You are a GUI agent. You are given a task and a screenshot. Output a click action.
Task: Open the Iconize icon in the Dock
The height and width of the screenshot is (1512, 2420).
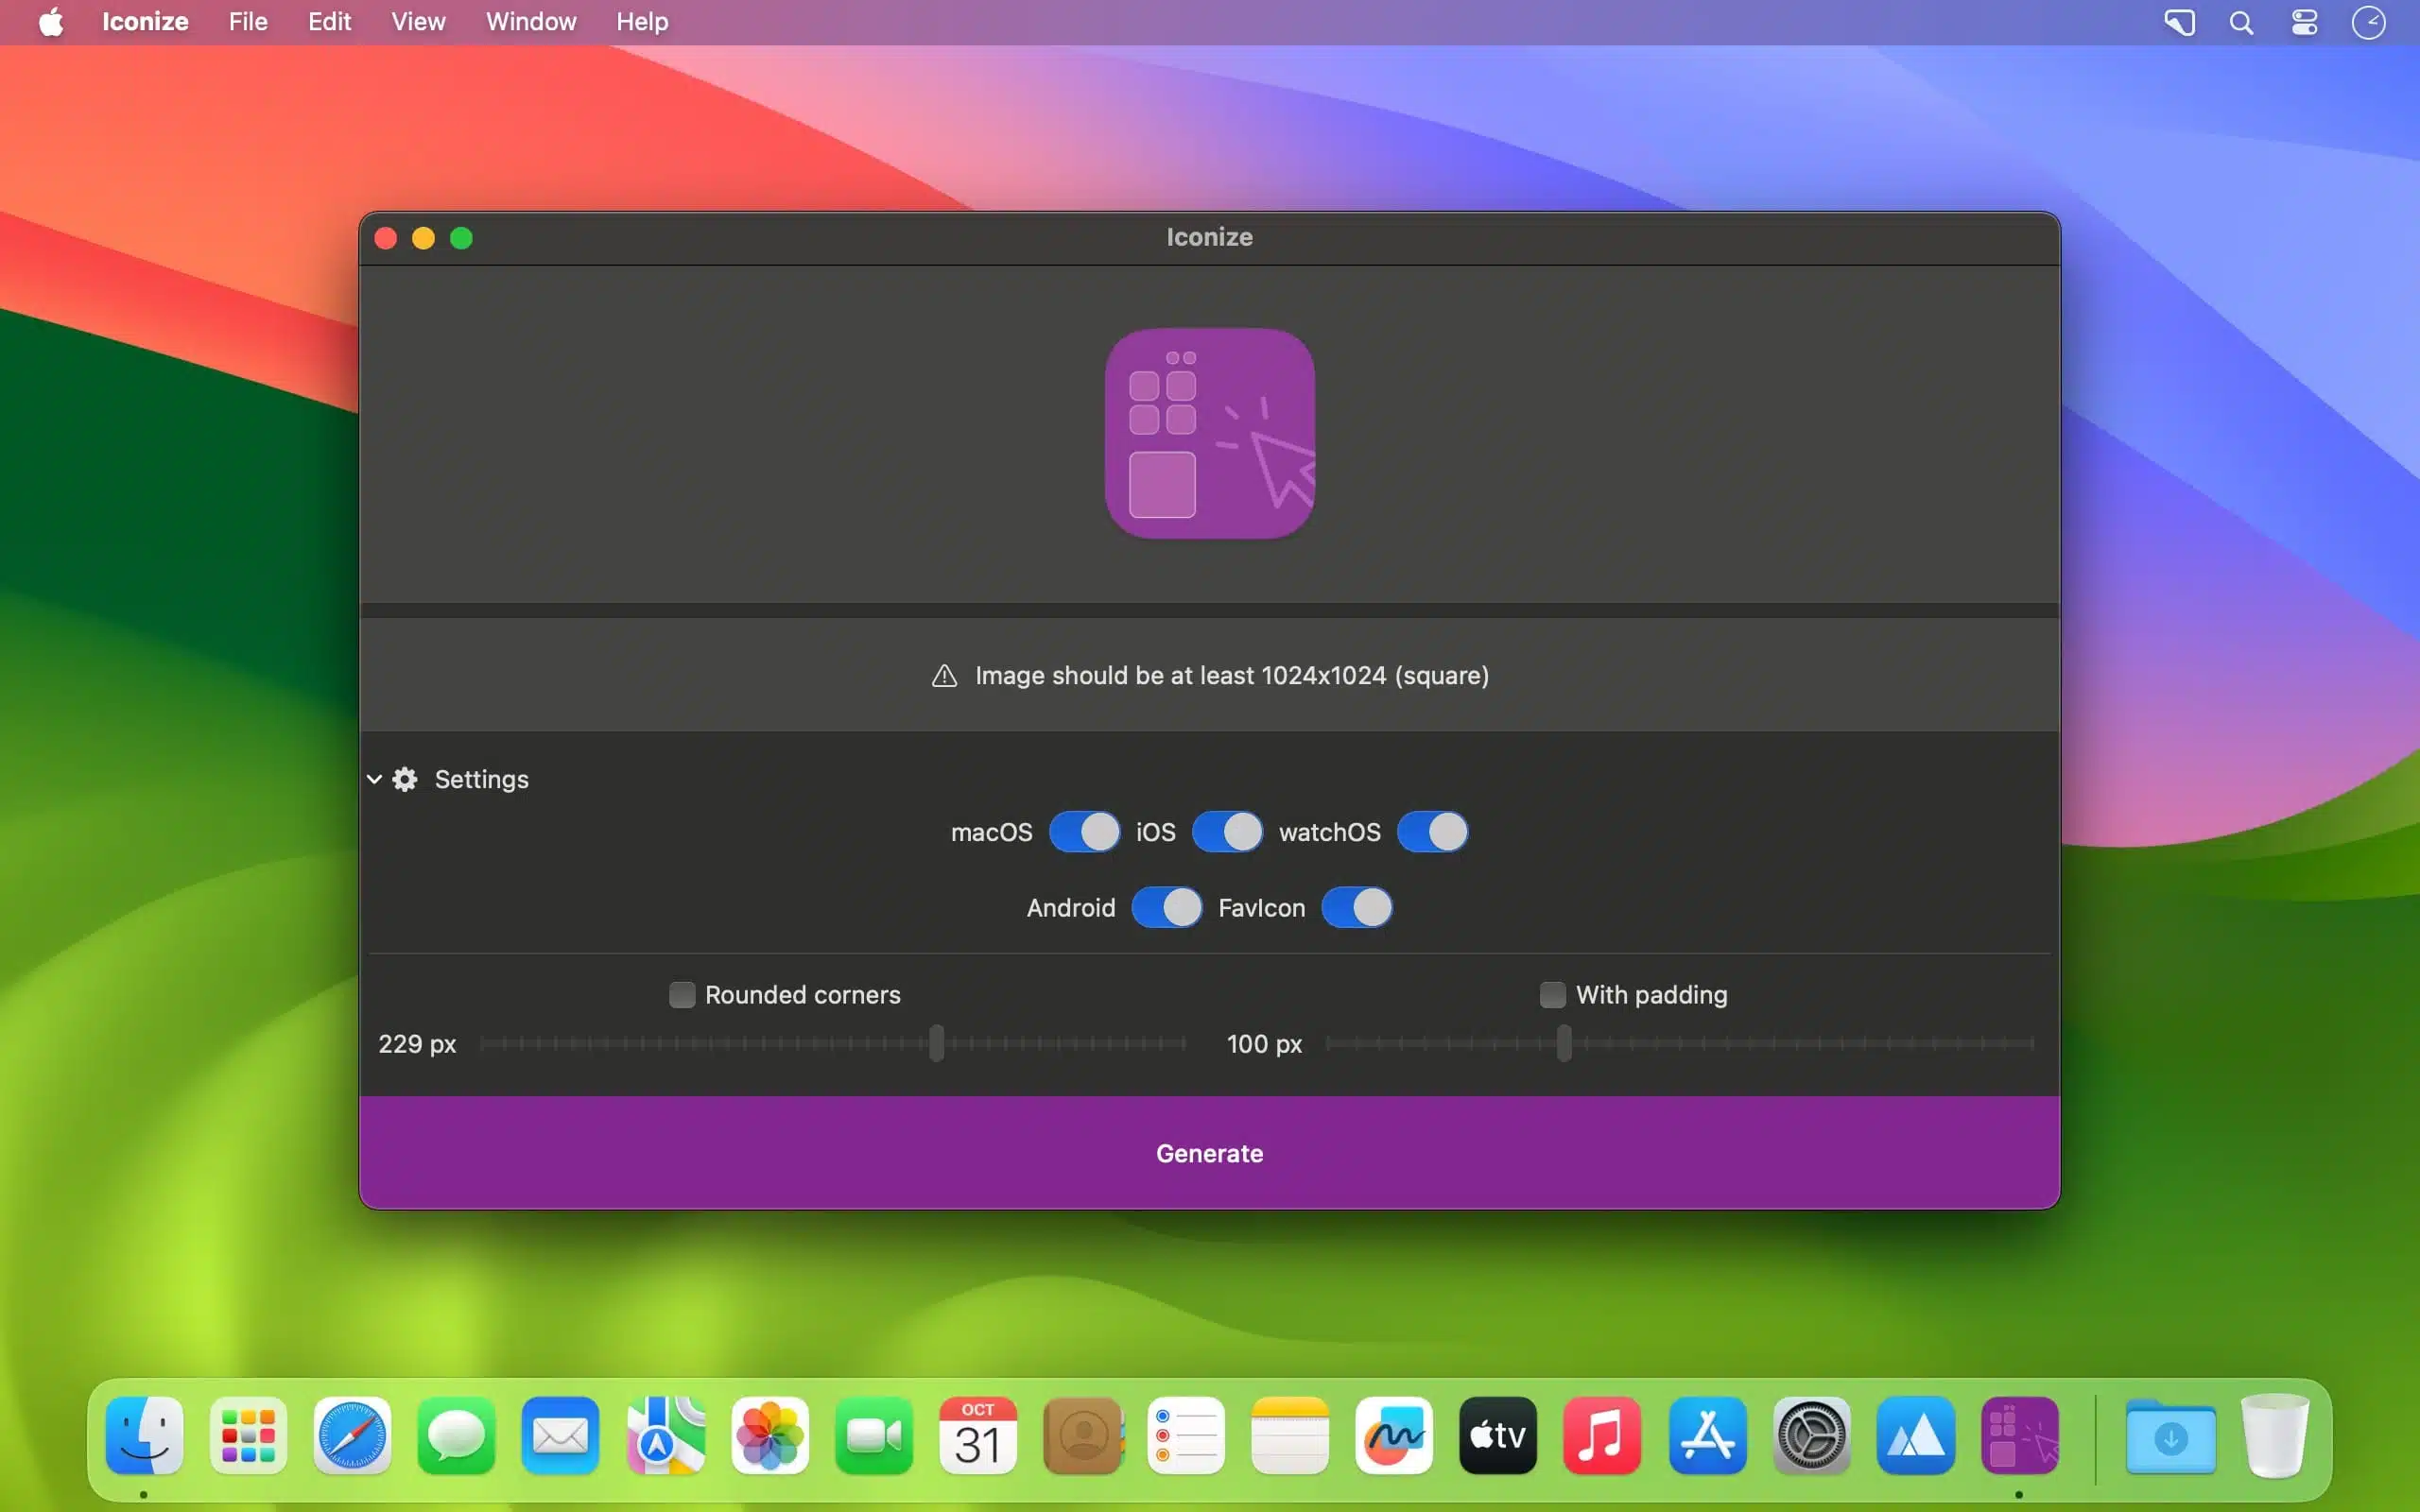[x=2019, y=1435]
